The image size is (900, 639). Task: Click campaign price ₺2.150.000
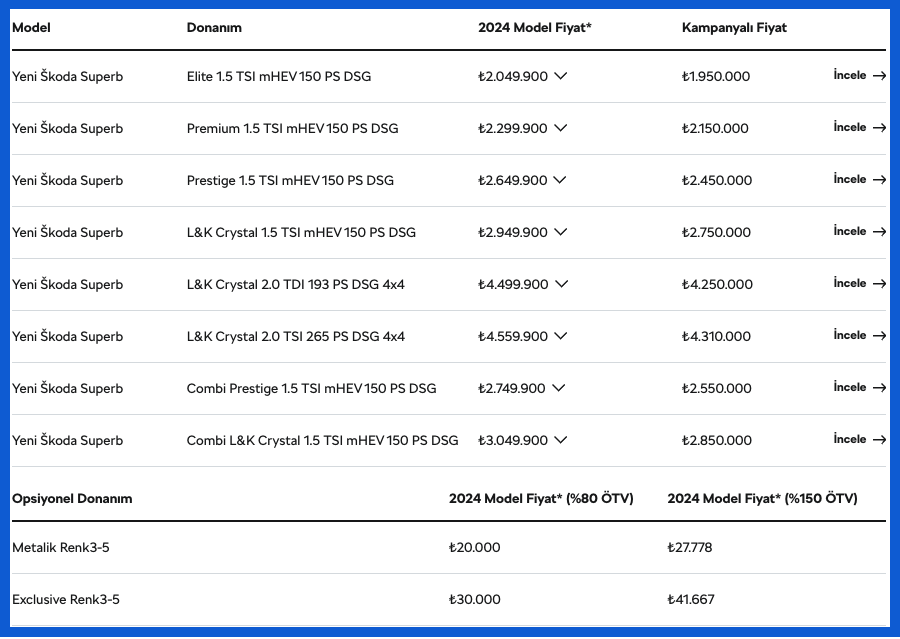point(715,129)
